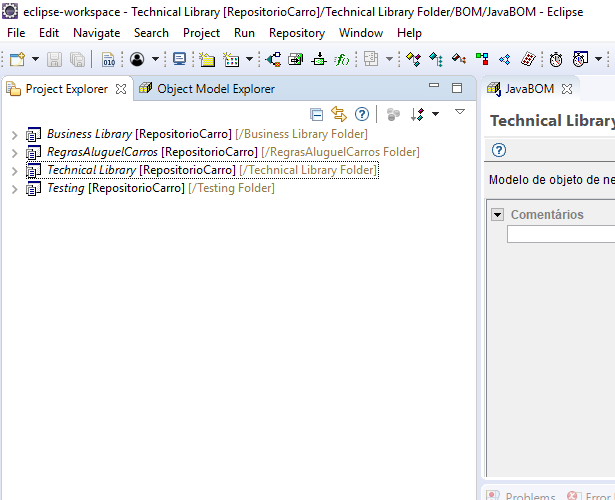
Task: Open the Repository menu
Action: point(297,33)
